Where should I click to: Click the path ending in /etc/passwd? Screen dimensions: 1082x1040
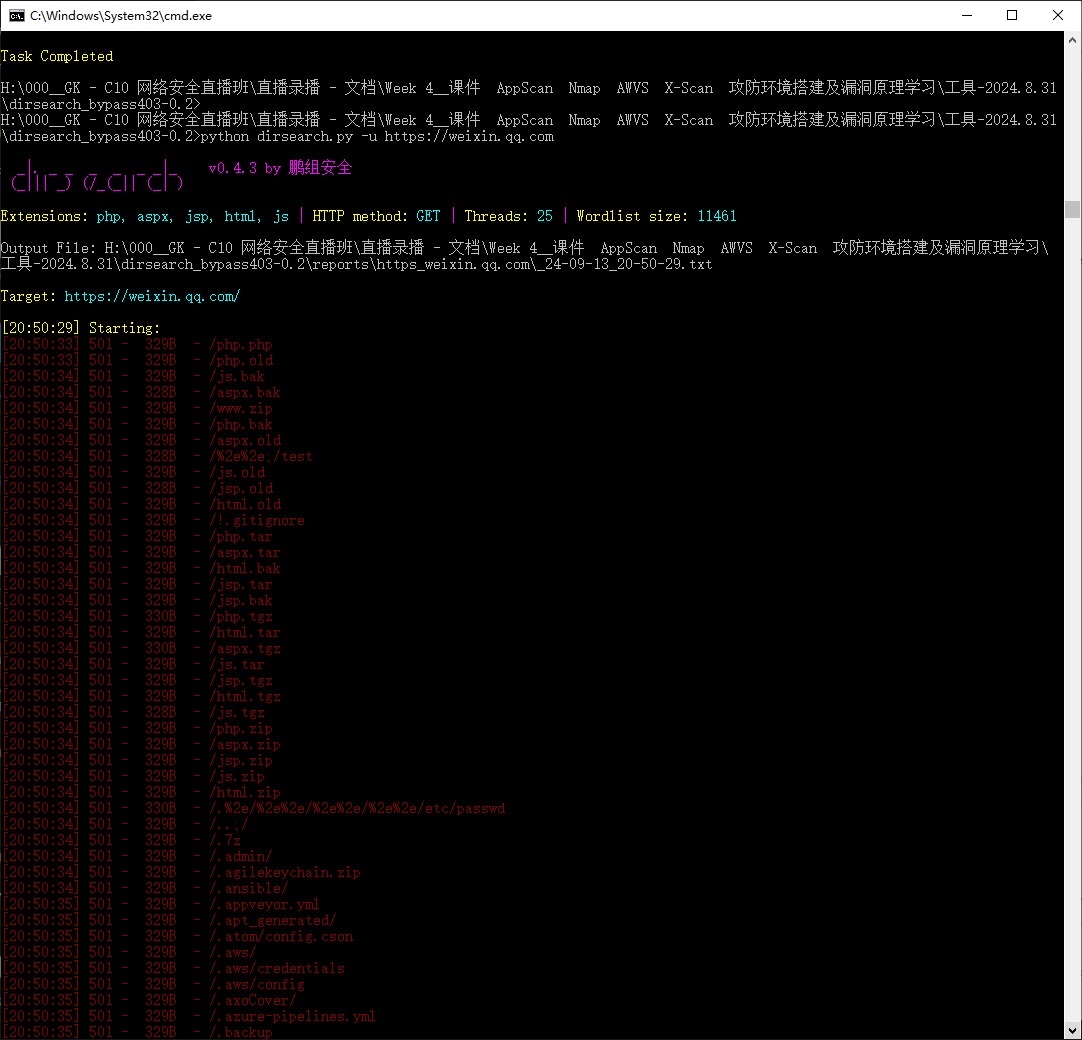click(x=356, y=808)
